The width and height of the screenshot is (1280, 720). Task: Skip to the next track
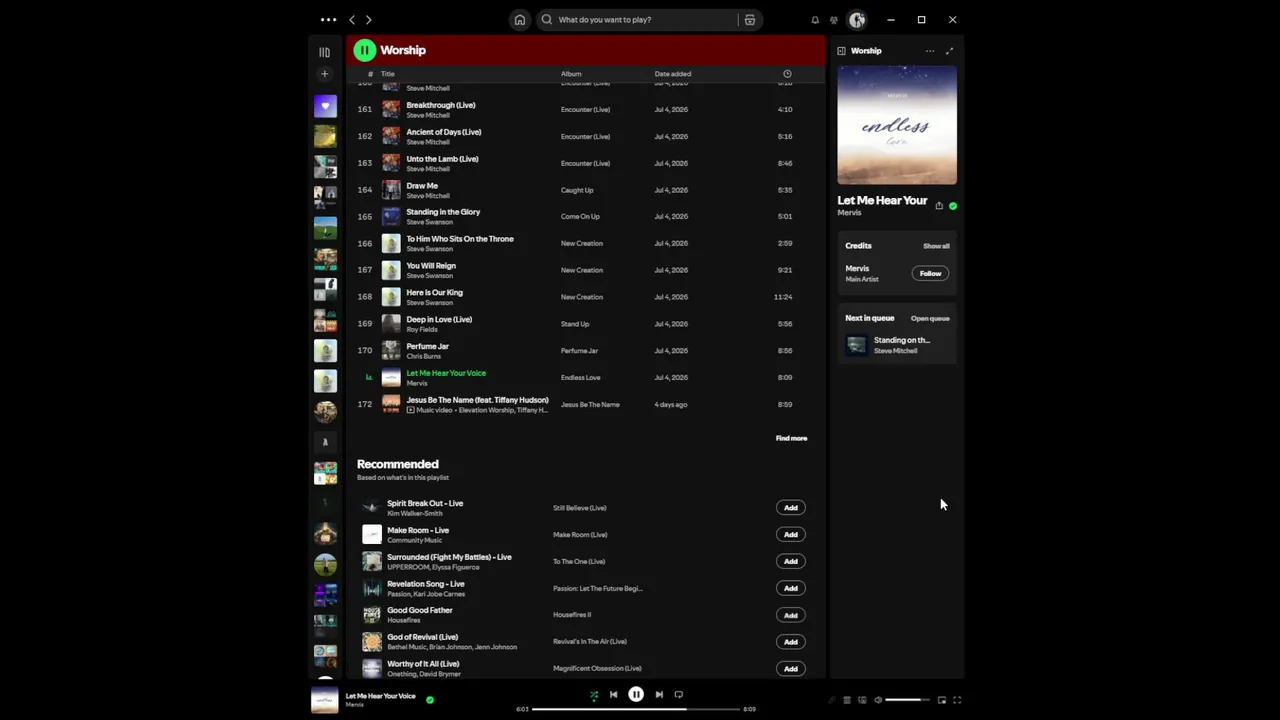tap(659, 695)
